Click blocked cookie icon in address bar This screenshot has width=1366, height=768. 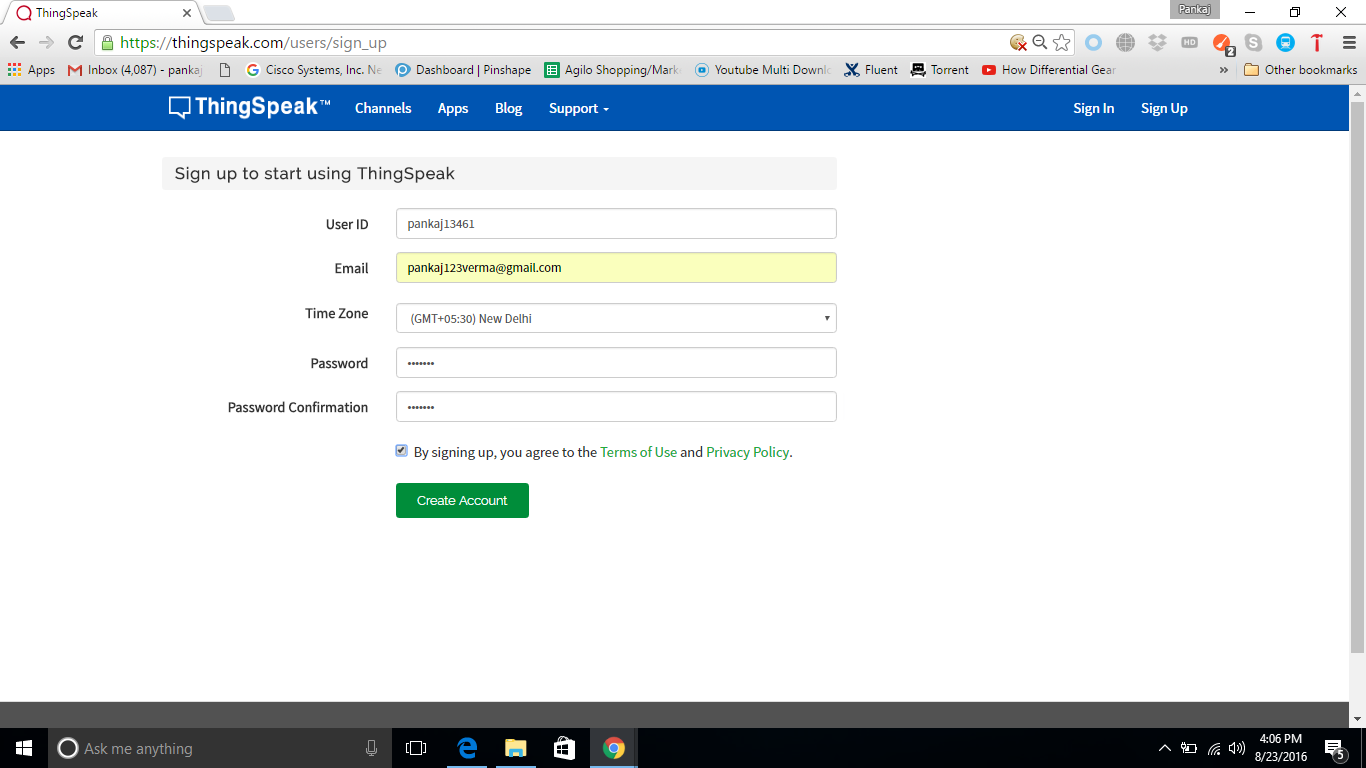pos(1018,42)
